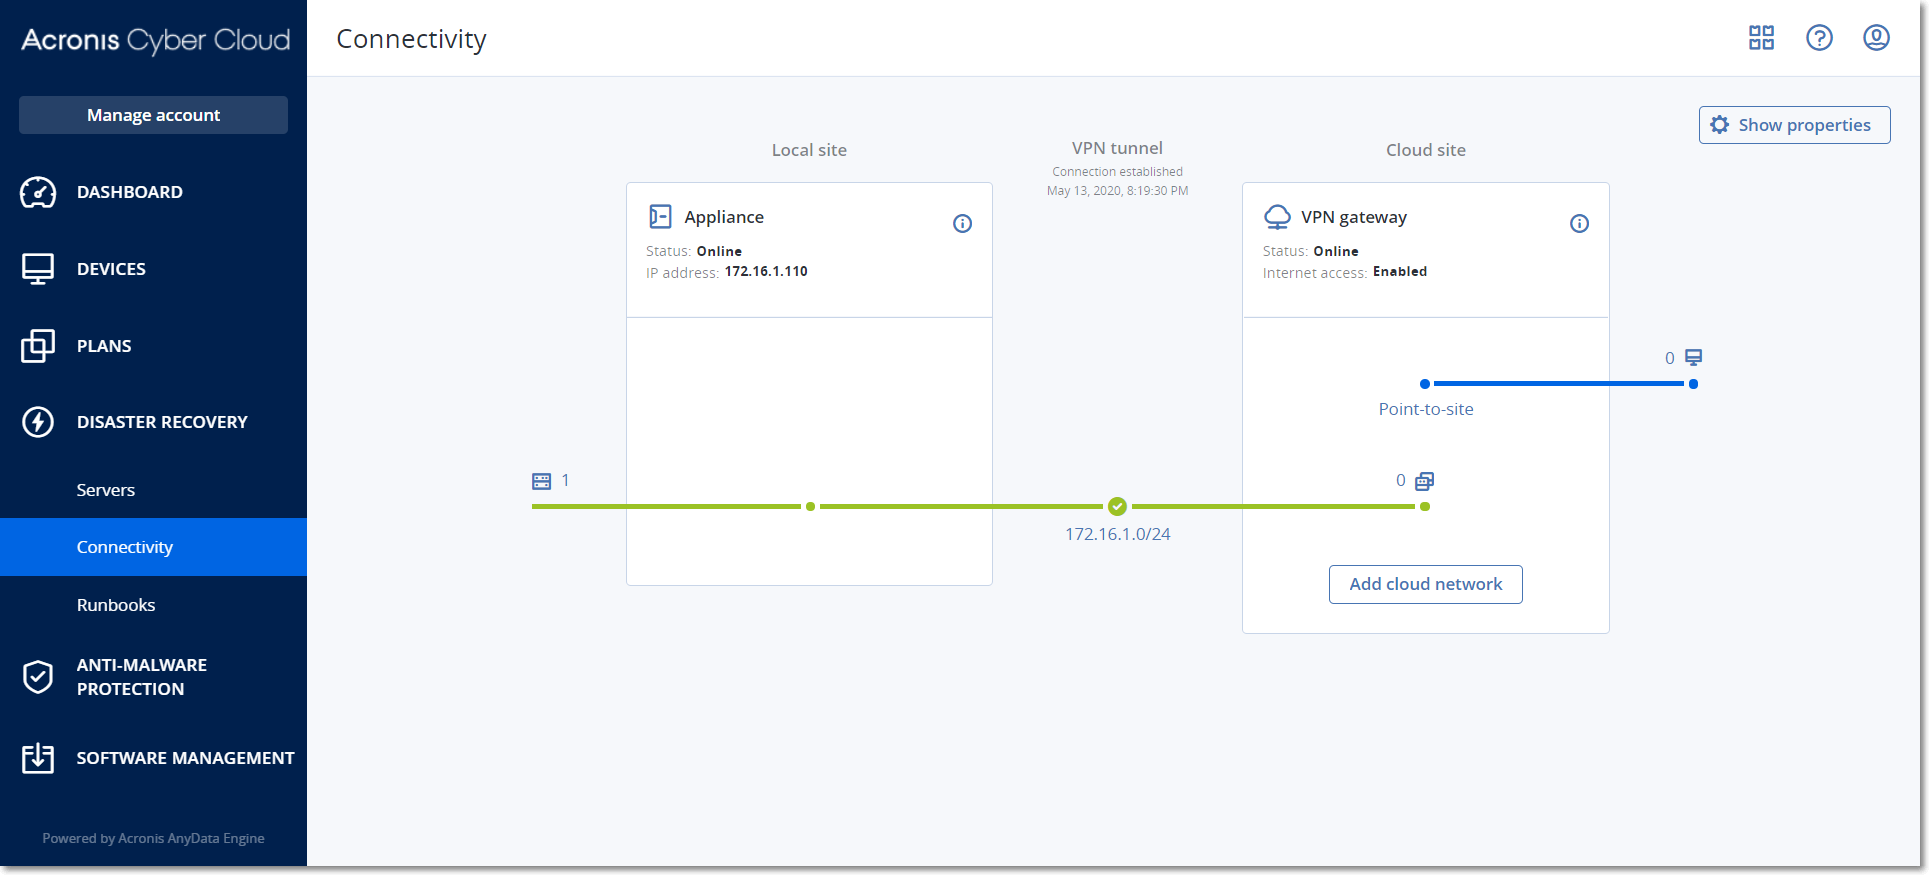Viewport: 1929px width, 875px height.
Task: Expand Anti-Malware Protection section
Action: 141,677
